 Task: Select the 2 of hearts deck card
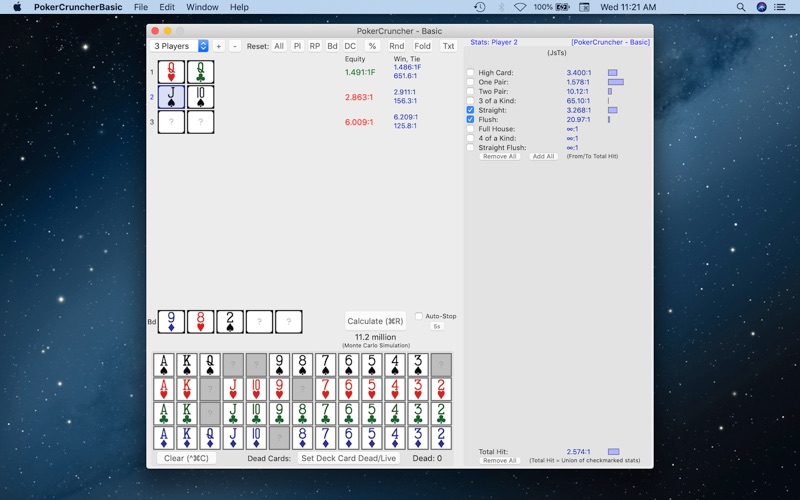(441, 389)
